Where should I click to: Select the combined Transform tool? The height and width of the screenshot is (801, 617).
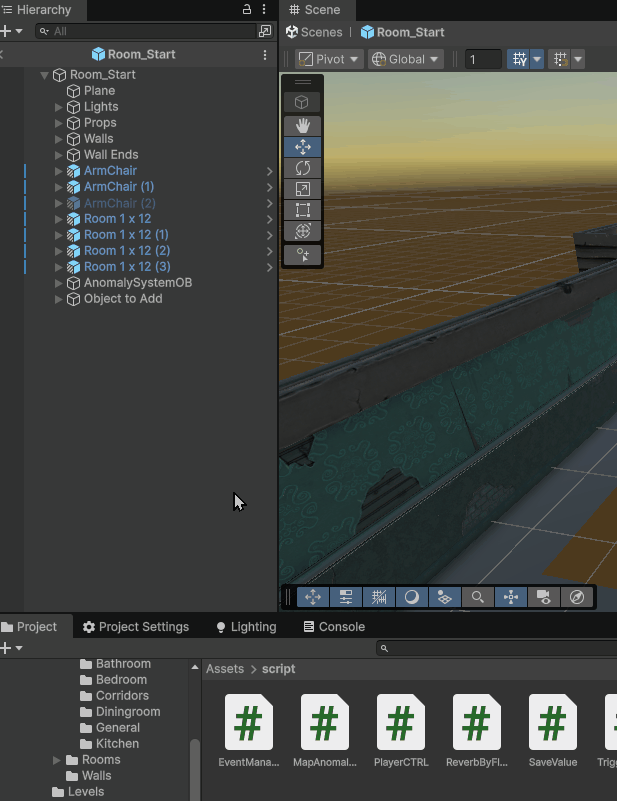click(x=302, y=231)
